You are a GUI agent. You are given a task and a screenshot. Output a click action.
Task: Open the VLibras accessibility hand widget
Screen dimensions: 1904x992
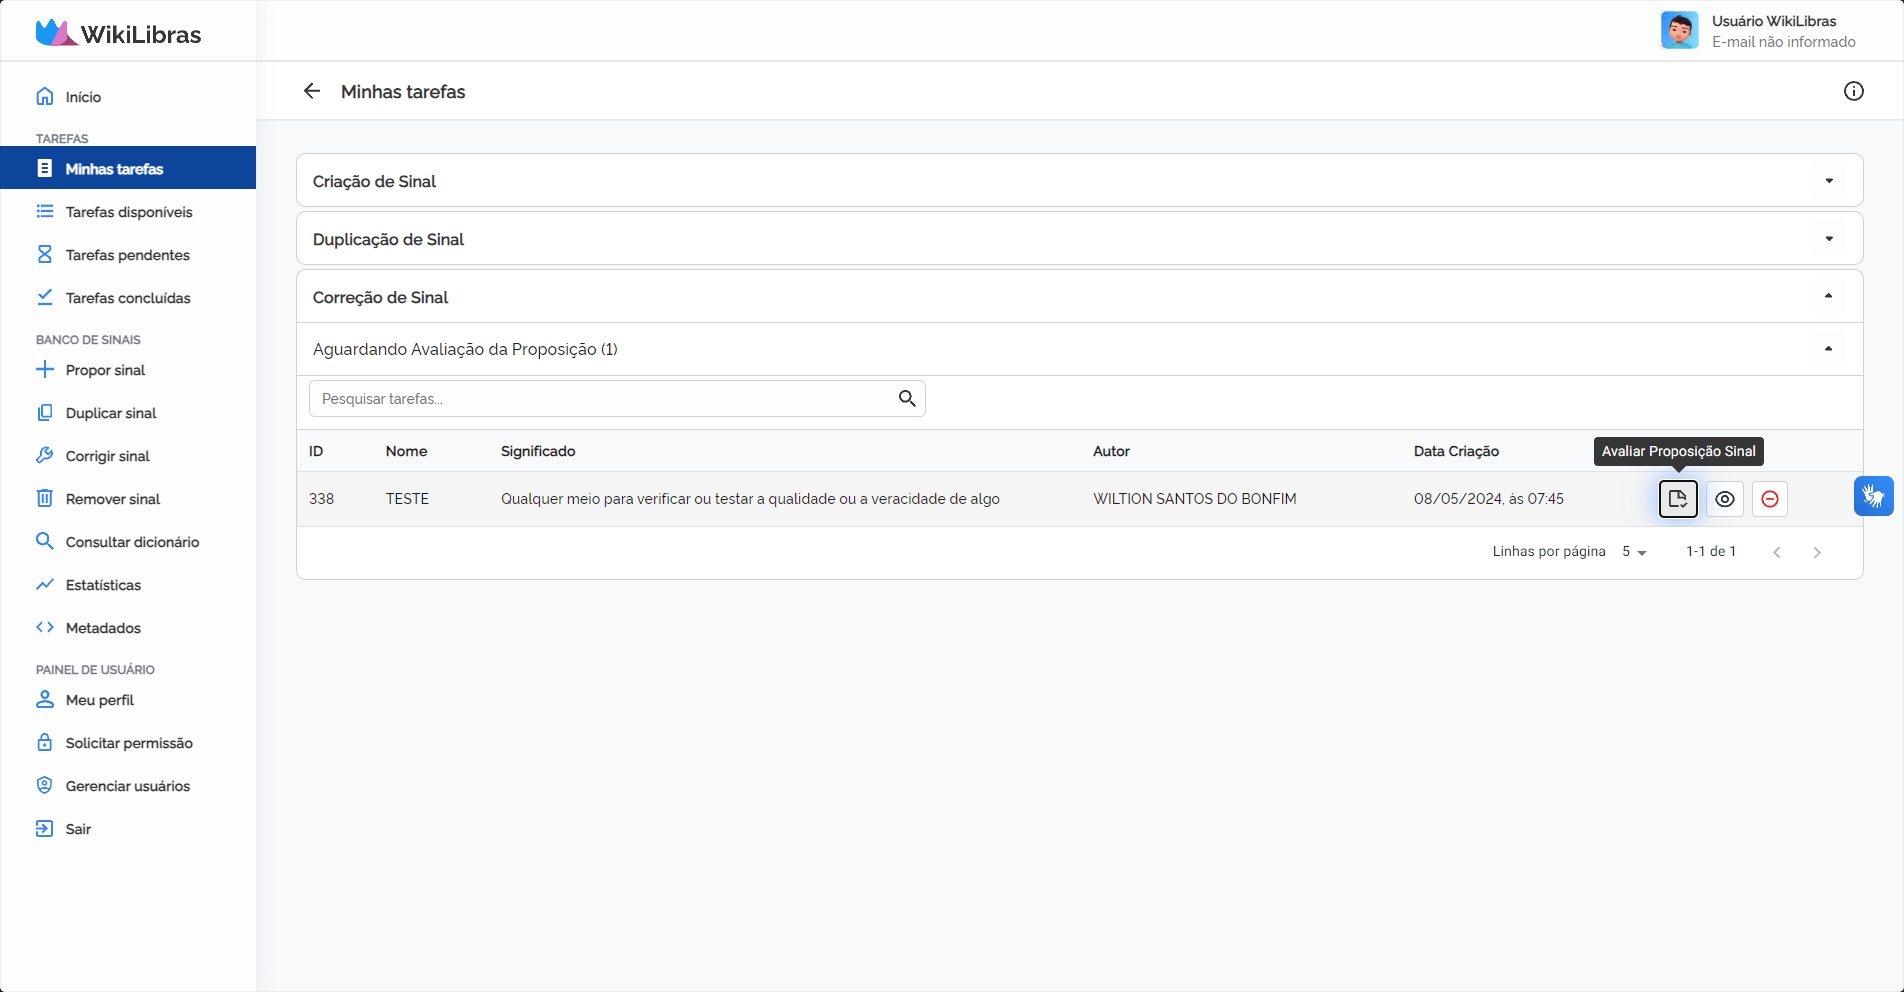[x=1873, y=496]
